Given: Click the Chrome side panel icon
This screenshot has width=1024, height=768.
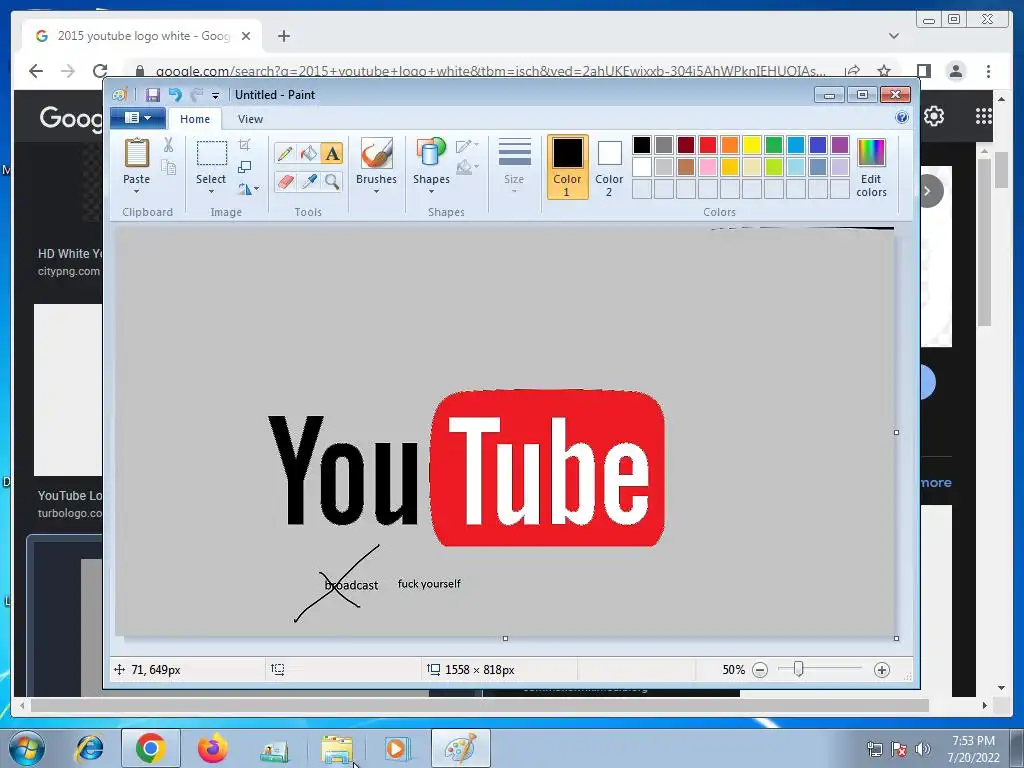Looking at the screenshot, I should click(923, 71).
